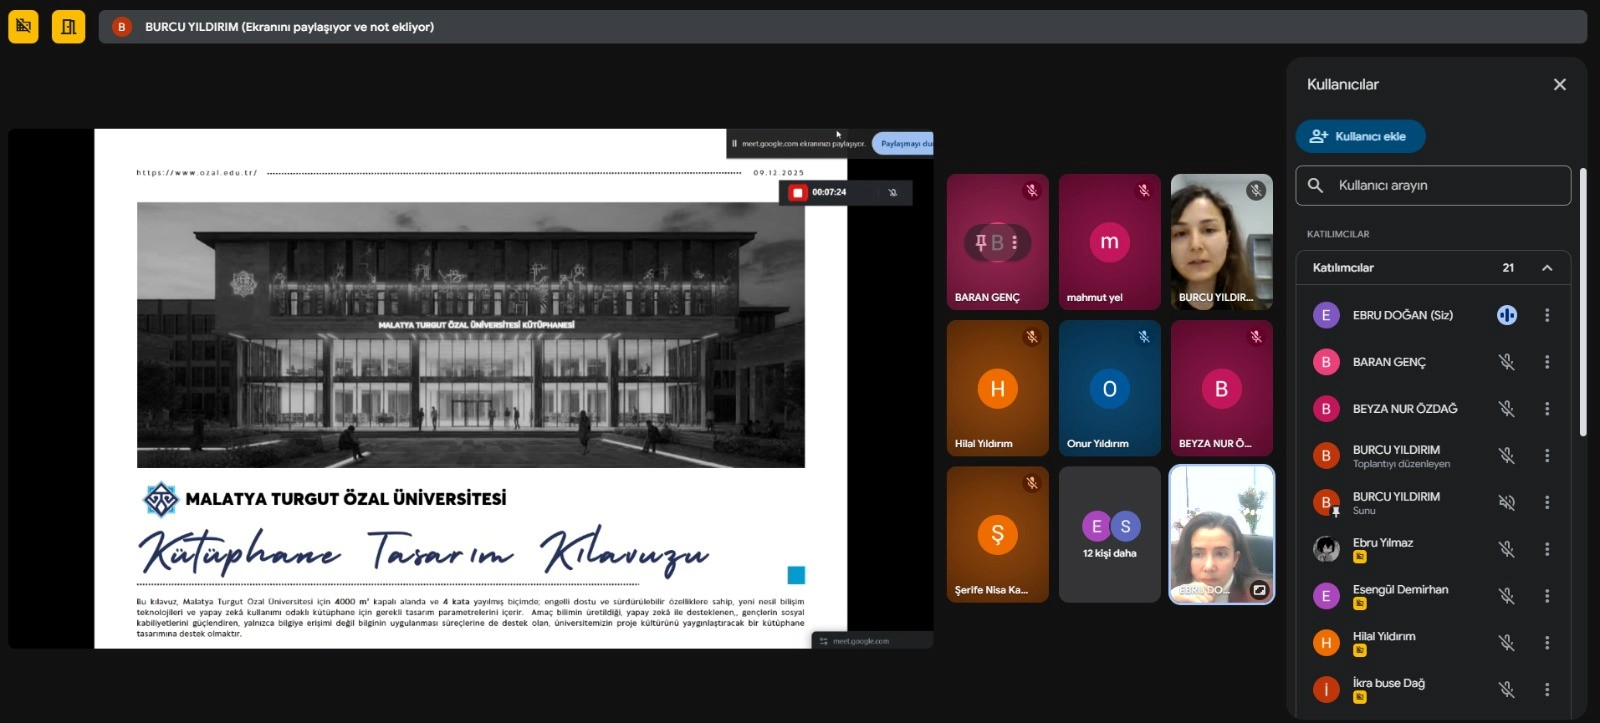Open more options for Hilal Yıldırım in list
Screen dimensions: 1600x723
coord(1547,643)
